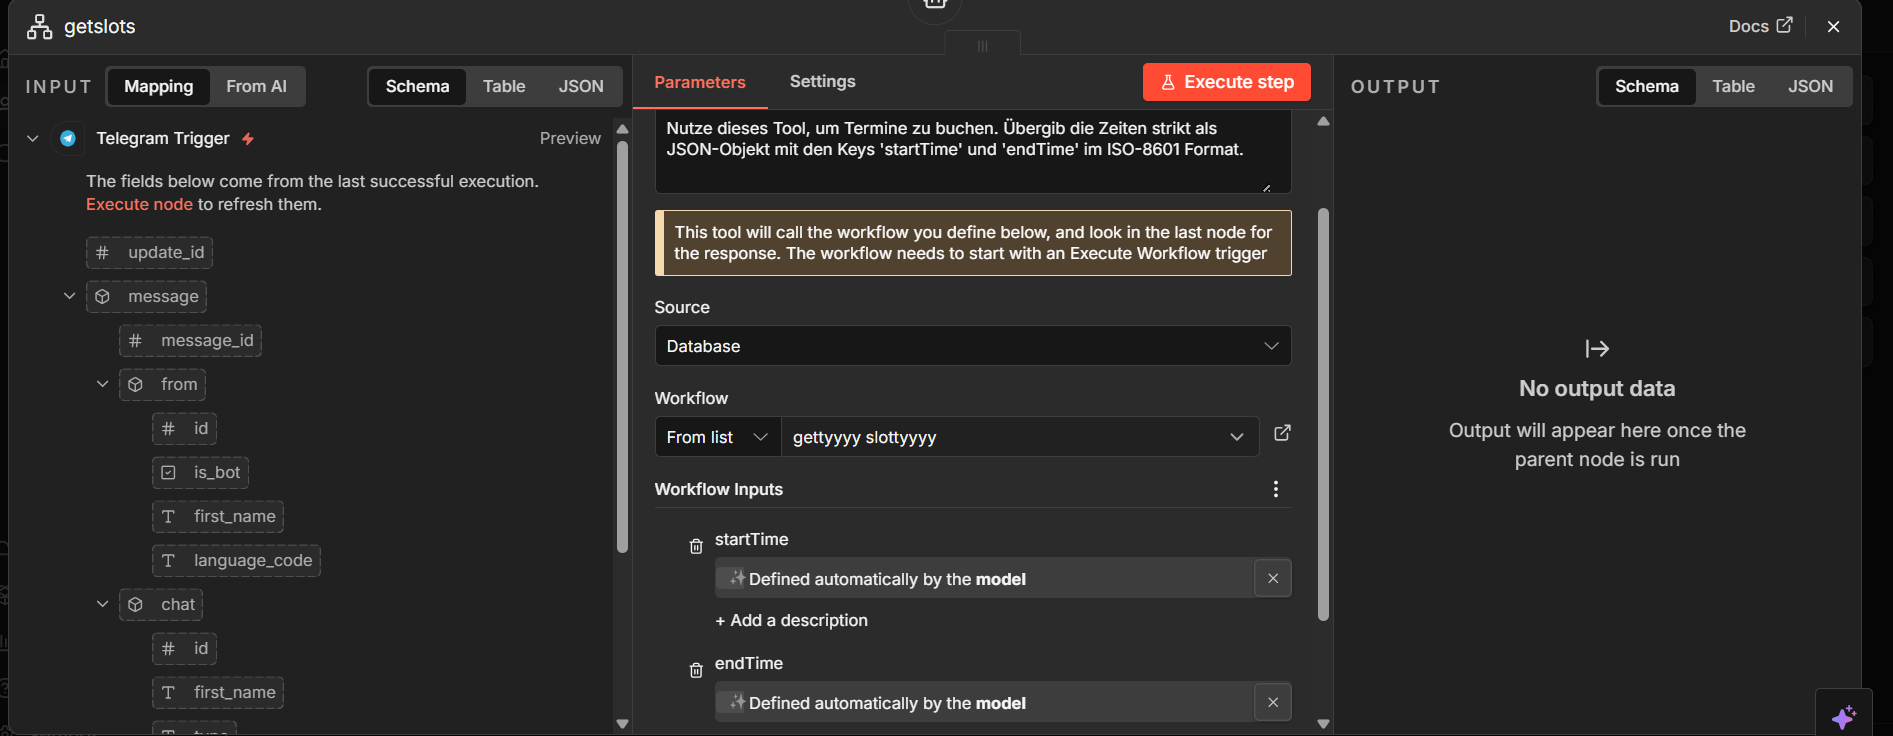This screenshot has height=736, width=1893.
Task: Open the Settings tab
Action: point(822,81)
